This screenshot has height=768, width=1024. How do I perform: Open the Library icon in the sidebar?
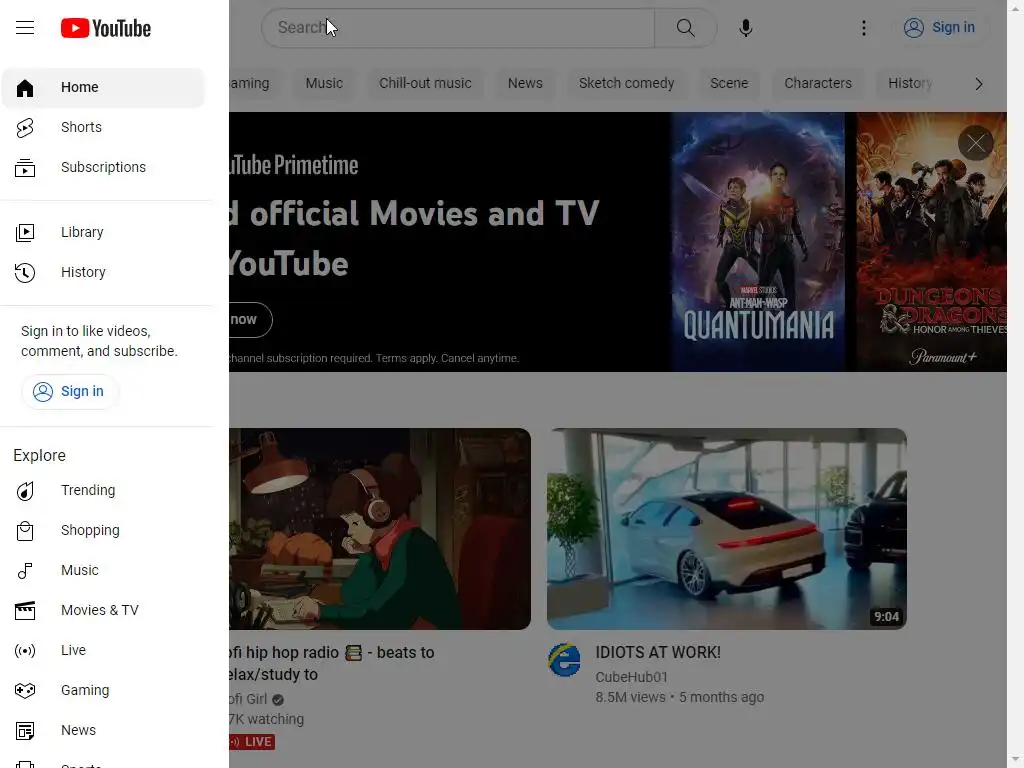click(x=25, y=232)
